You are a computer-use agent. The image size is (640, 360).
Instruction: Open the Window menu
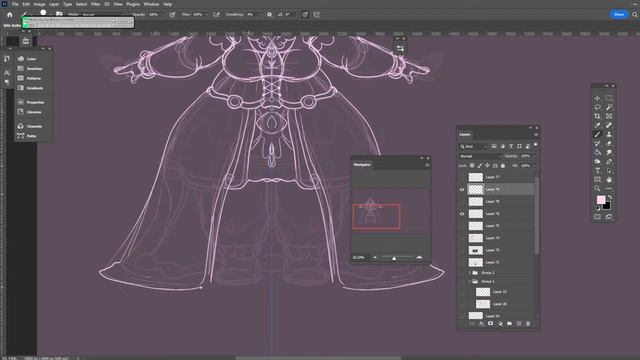pyautogui.click(x=151, y=4)
